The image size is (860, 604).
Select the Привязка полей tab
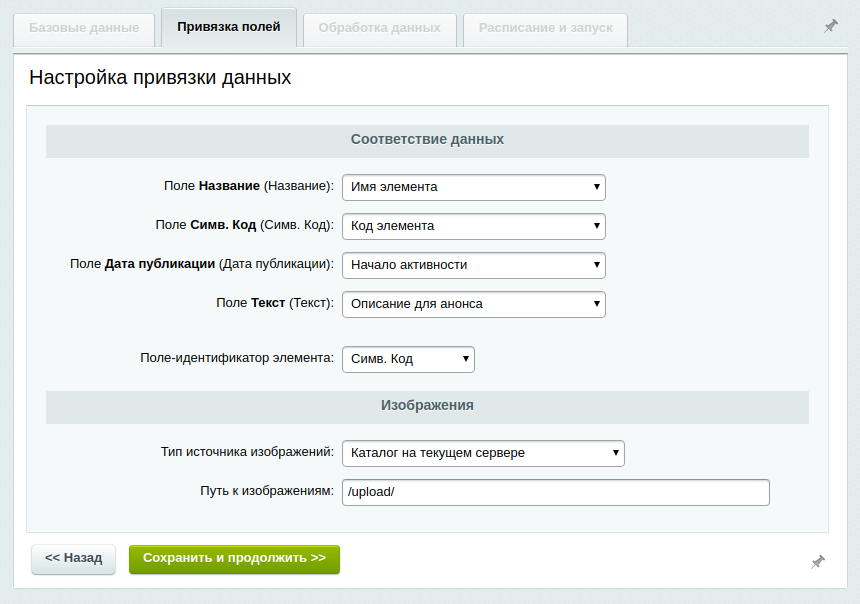click(228, 28)
